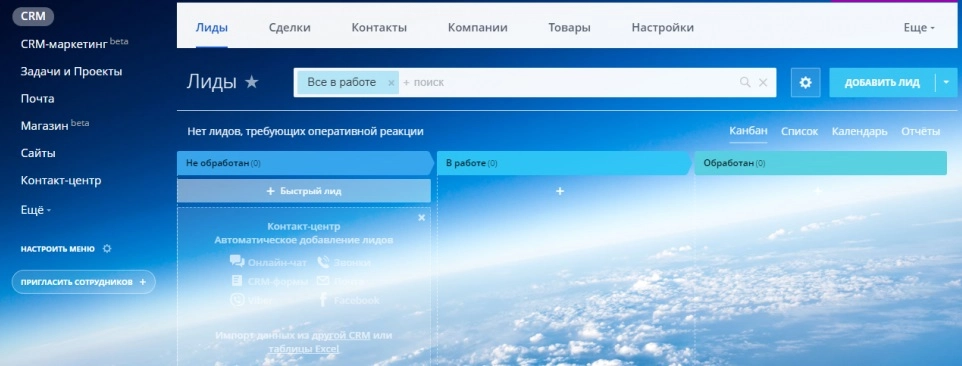
Task: Remove the 'Все в работе' filter tag
Action: coord(391,83)
